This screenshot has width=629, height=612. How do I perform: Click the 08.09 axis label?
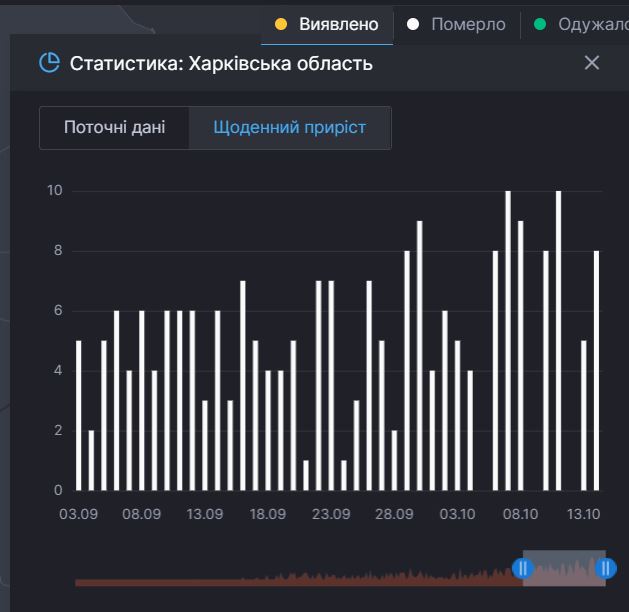141,514
